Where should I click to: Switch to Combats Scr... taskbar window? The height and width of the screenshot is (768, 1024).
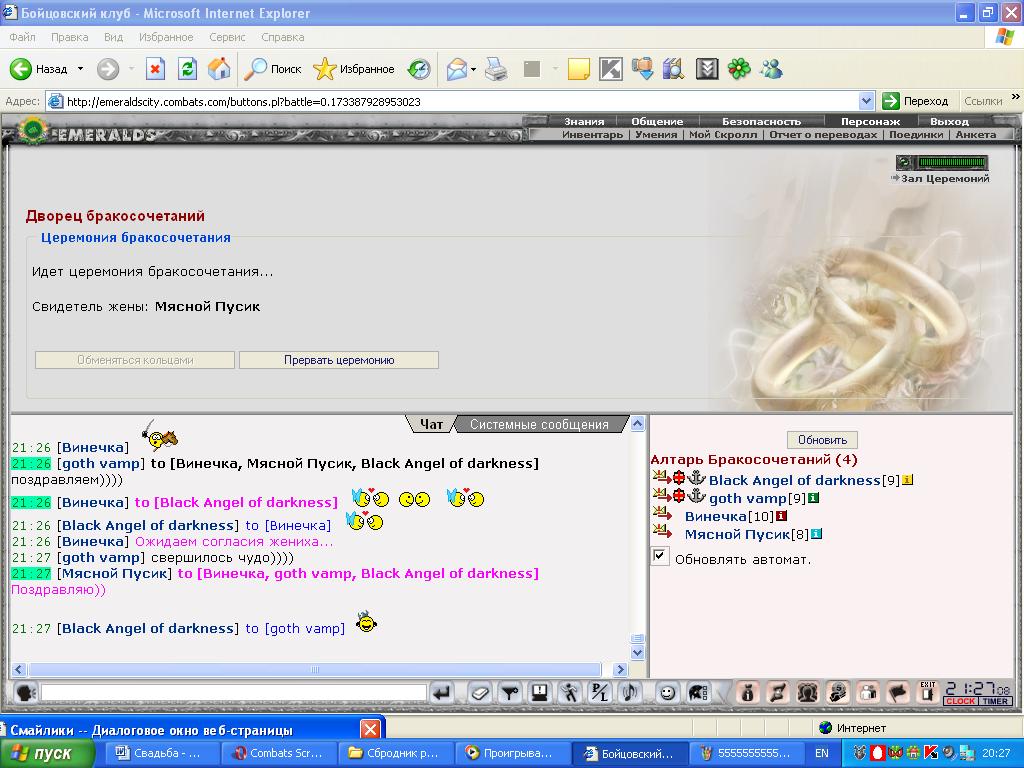point(280,753)
